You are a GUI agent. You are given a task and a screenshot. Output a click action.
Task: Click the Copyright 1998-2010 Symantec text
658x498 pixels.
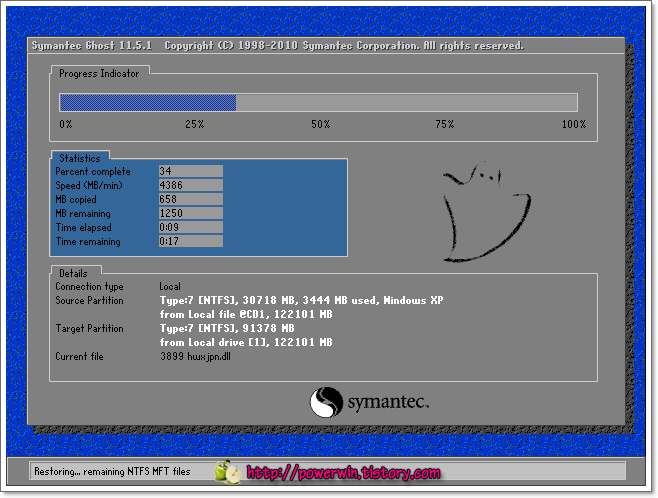pyautogui.click(x=344, y=45)
